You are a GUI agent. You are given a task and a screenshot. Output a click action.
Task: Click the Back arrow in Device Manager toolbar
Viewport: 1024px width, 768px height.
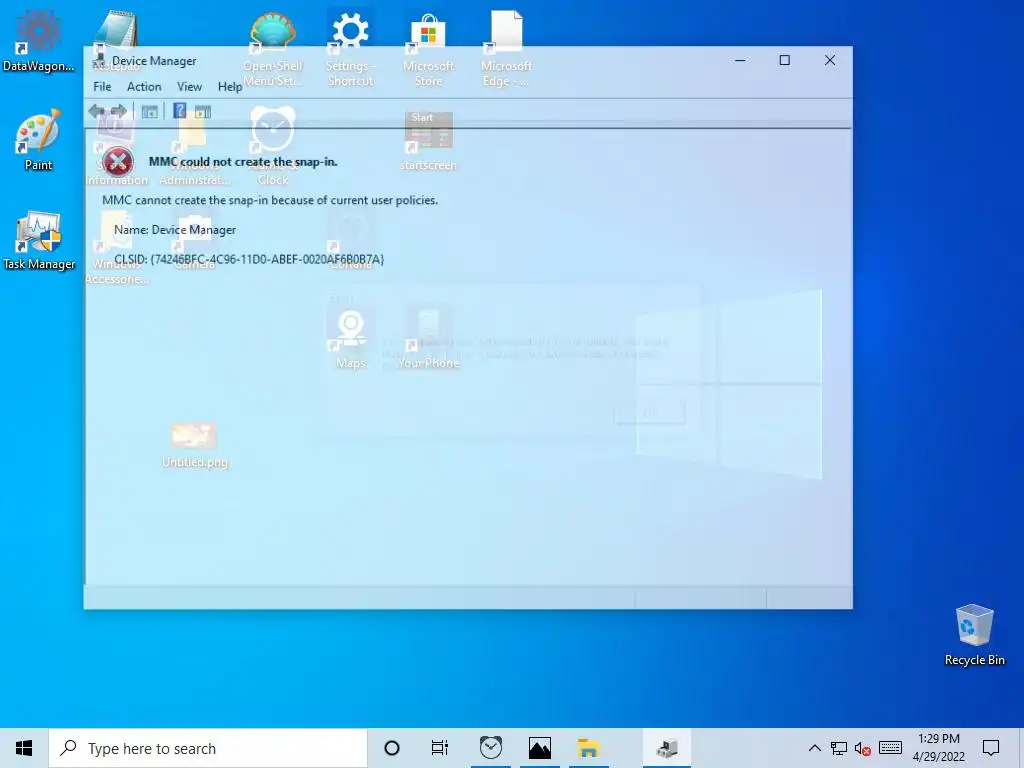[97, 112]
